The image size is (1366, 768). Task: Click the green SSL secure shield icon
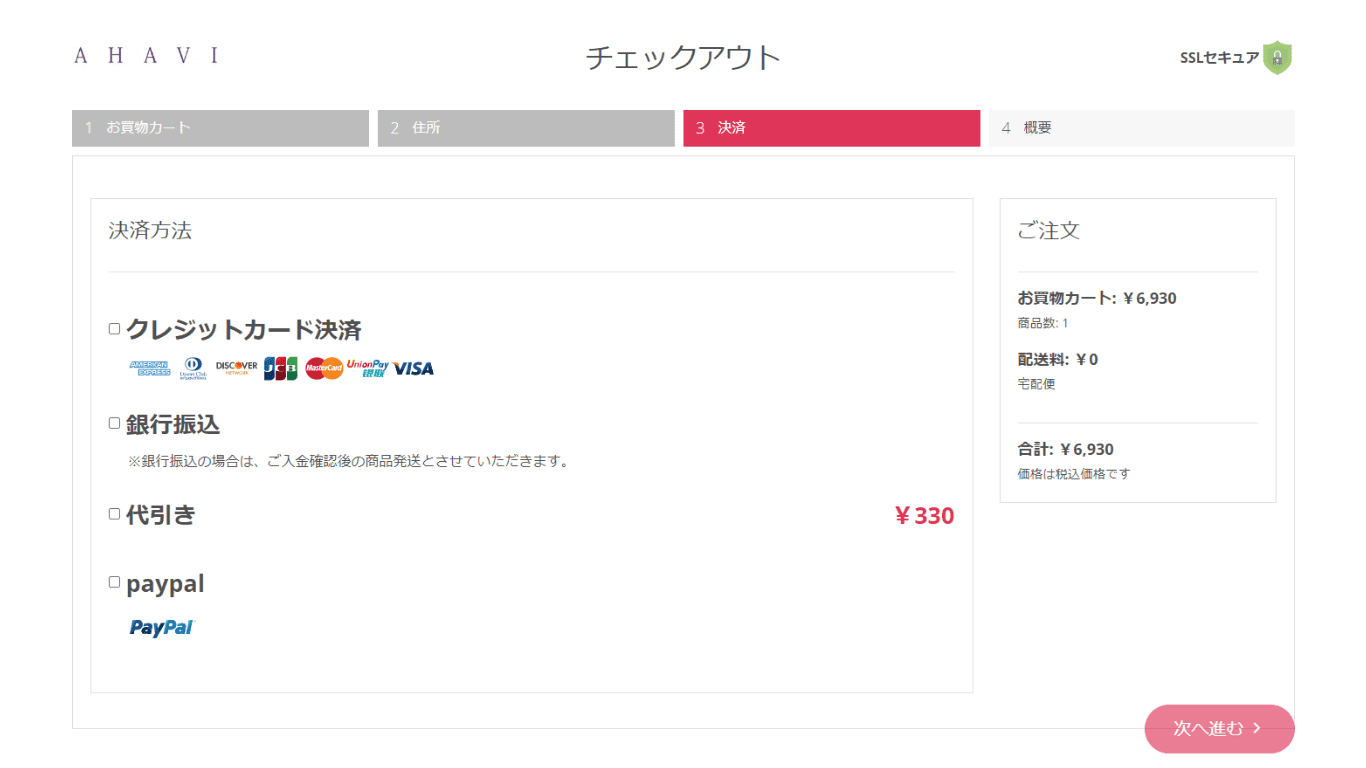[1277, 58]
